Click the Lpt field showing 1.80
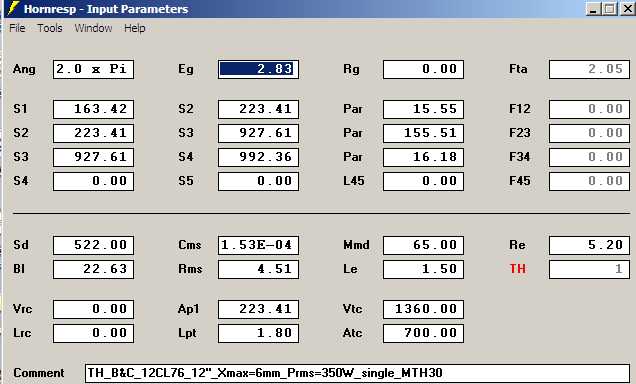This screenshot has height=384, width=636. point(258,333)
